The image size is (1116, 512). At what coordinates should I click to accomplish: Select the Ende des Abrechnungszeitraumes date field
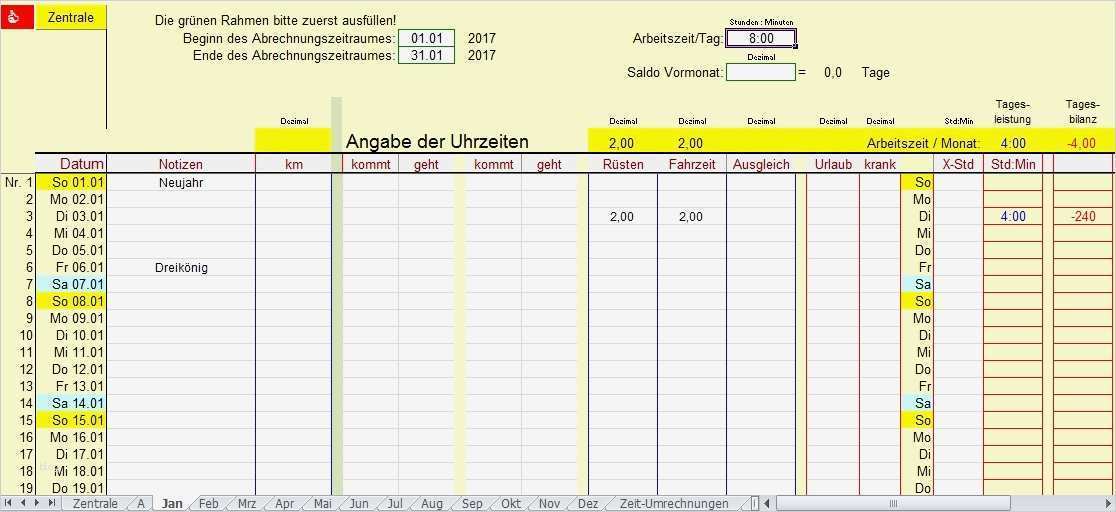click(426, 56)
